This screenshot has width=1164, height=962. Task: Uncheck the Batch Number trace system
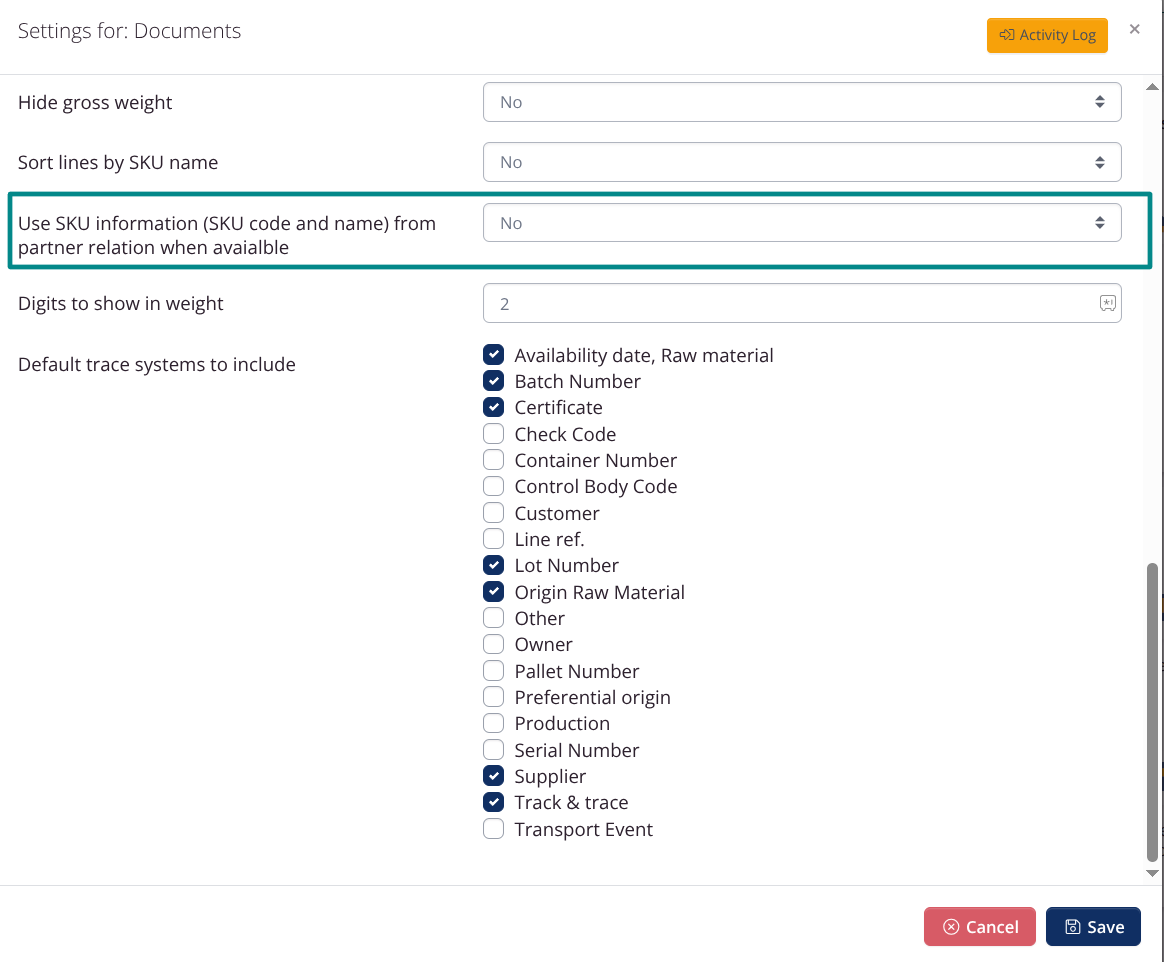[493, 380]
